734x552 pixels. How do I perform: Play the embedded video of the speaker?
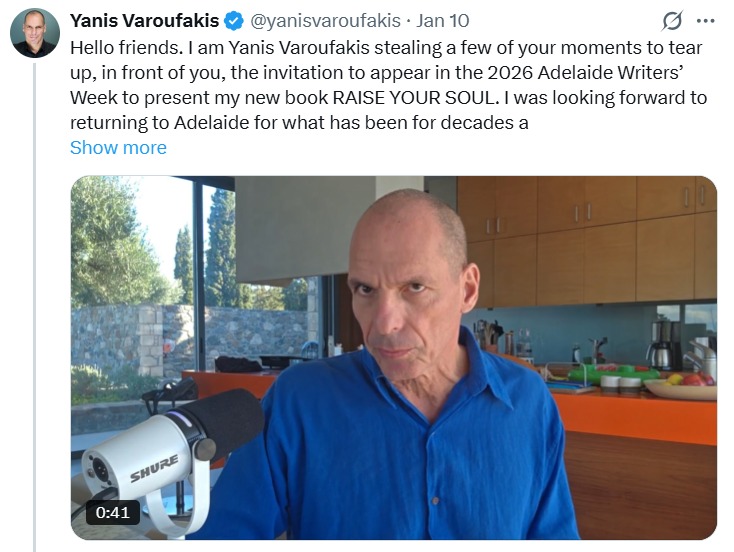click(394, 358)
